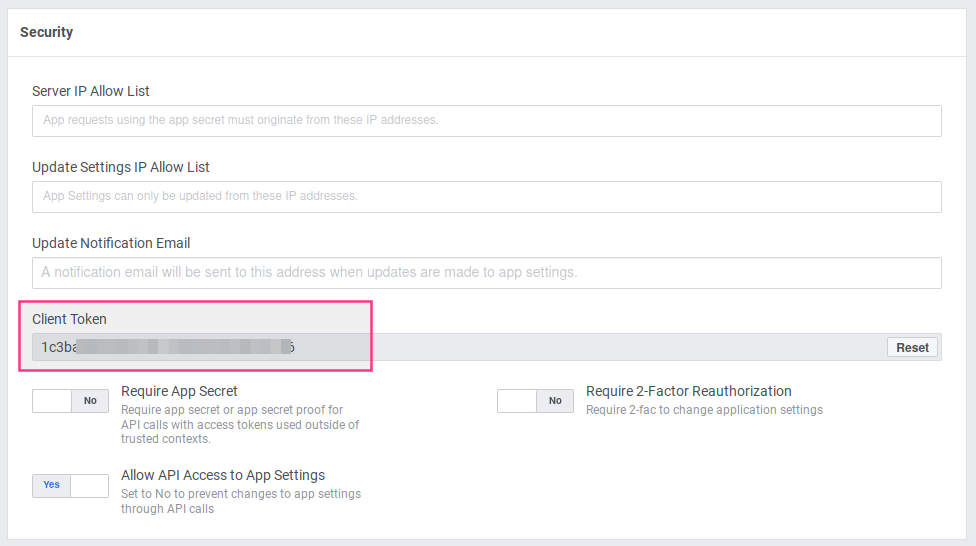
Task: Click the Server IP Allow List label
Action: coord(91,91)
